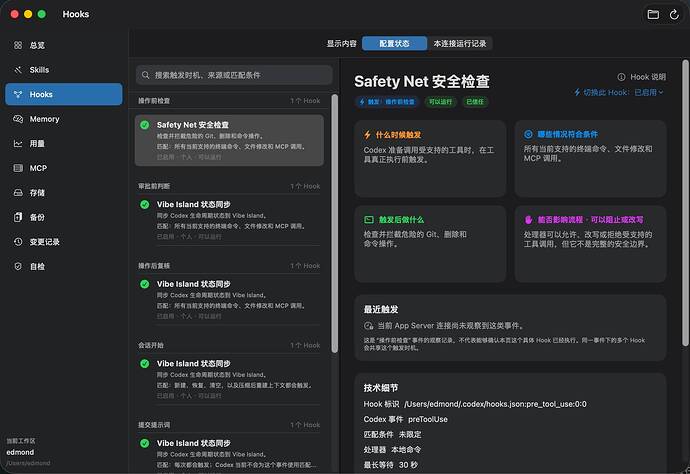
Task: Click the hook list vertical scrollbar
Action: 334,223
